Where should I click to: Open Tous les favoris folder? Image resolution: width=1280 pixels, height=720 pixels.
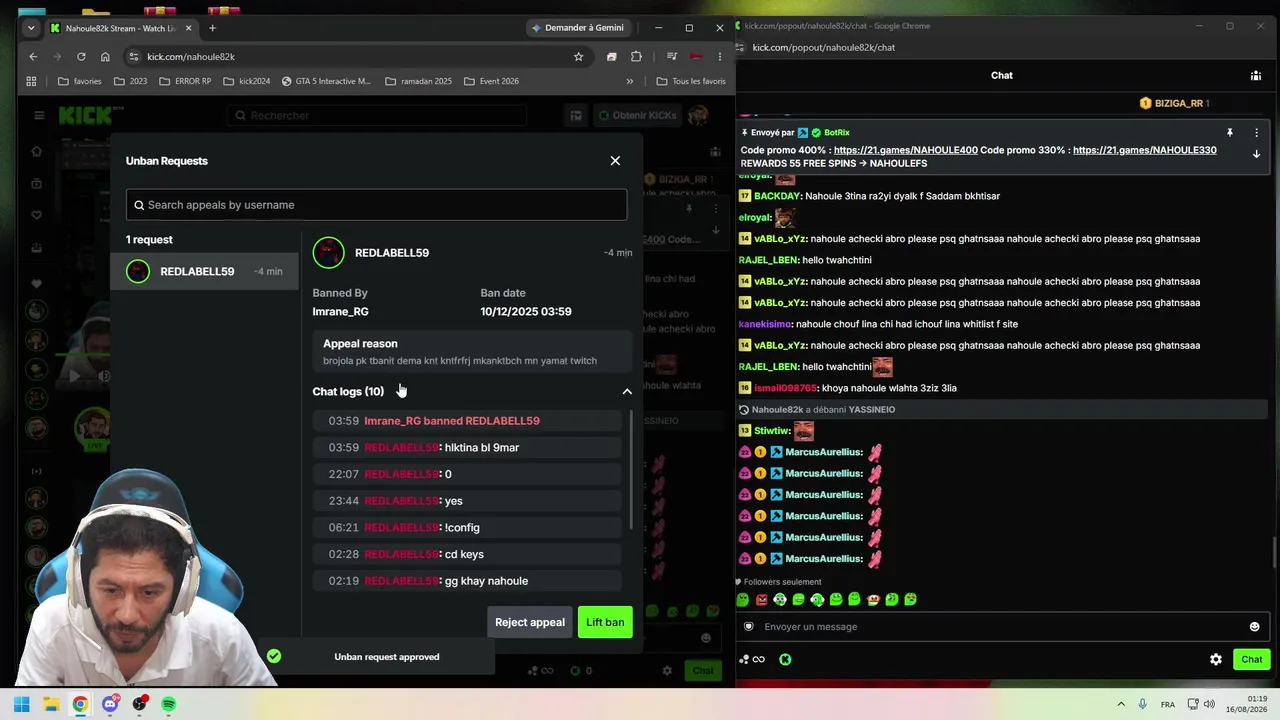pos(691,81)
